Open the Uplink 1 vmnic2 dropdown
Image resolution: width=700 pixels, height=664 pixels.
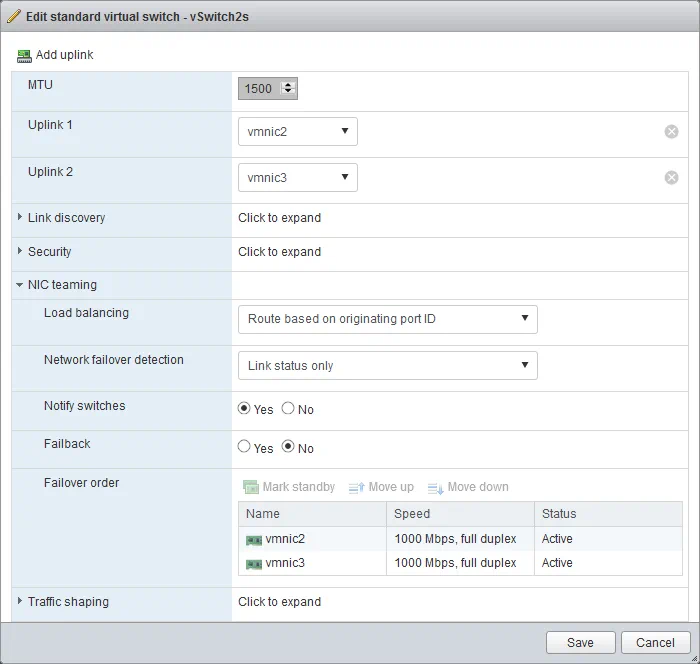298,131
